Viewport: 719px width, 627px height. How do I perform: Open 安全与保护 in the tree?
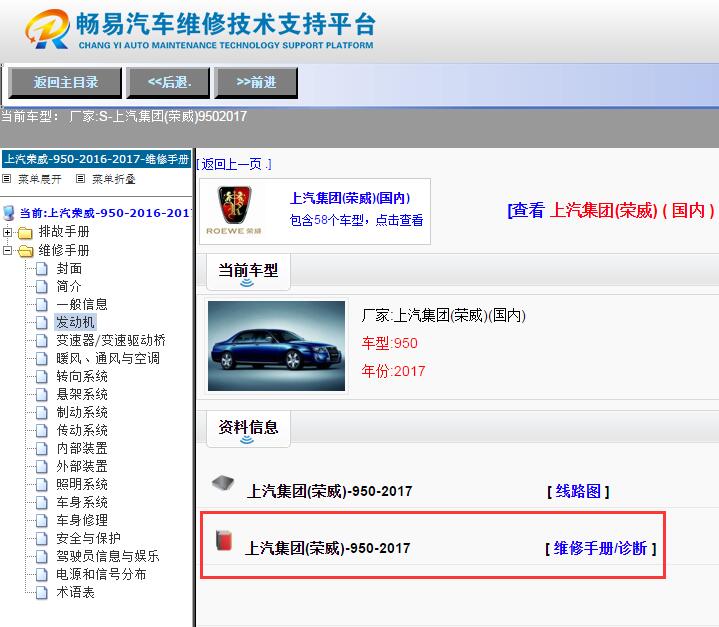point(88,538)
